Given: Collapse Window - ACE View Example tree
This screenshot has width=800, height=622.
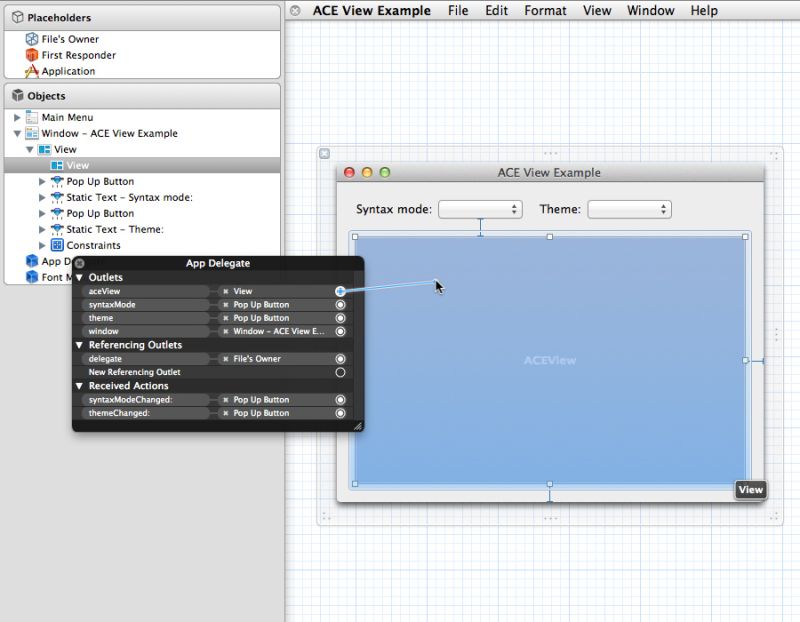Looking at the screenshot, I should [x=17, y=134].
